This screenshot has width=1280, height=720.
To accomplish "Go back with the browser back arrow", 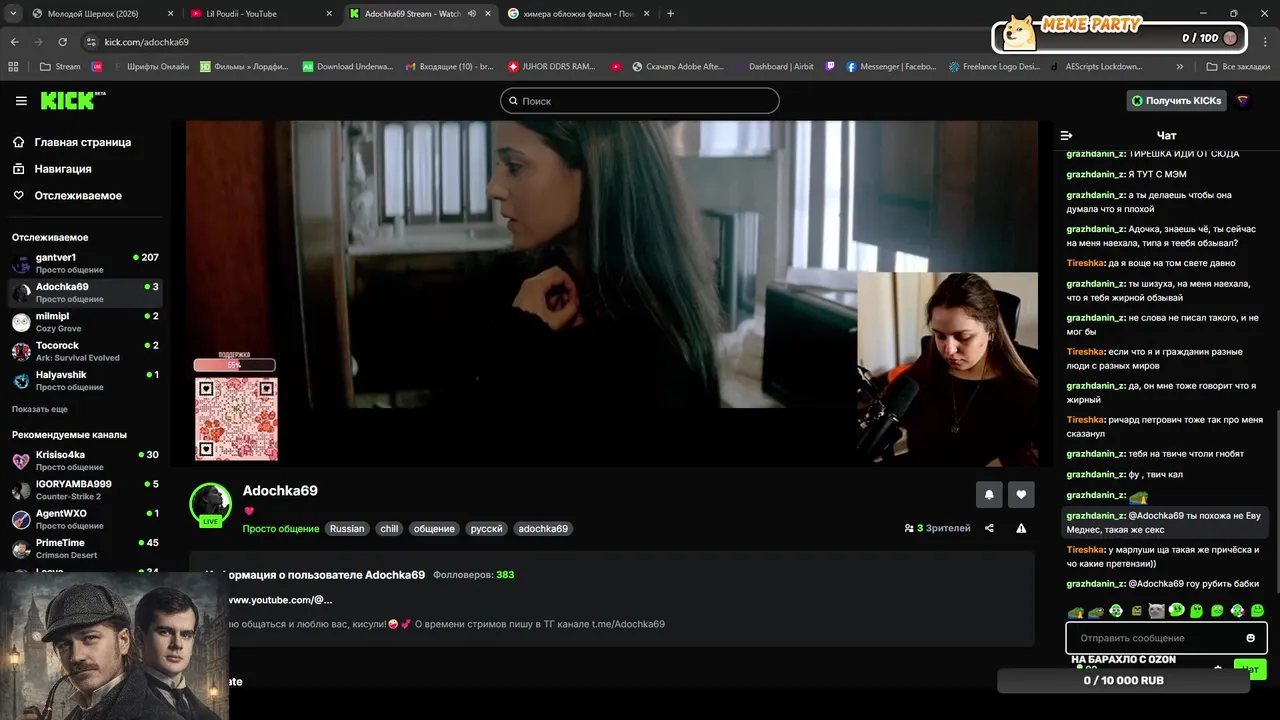I will (14, 42).
